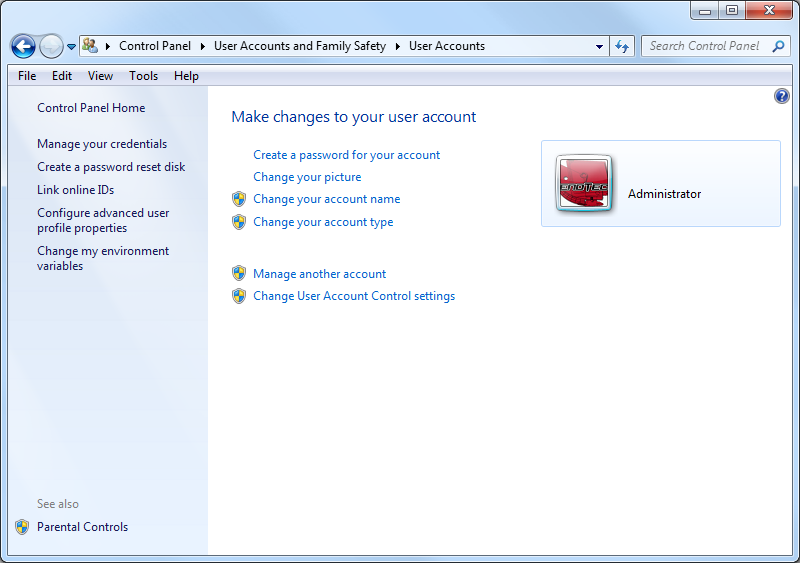The height and width of the screenshot is (563, 800).
Task: Go to Control Panel breadcrumb
Action: pyautogui.click(x=155, y=46)
